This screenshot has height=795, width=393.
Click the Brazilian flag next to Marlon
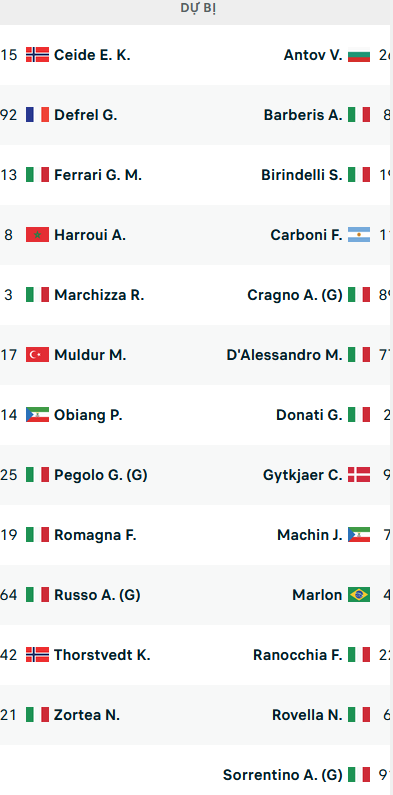point(359,594)
